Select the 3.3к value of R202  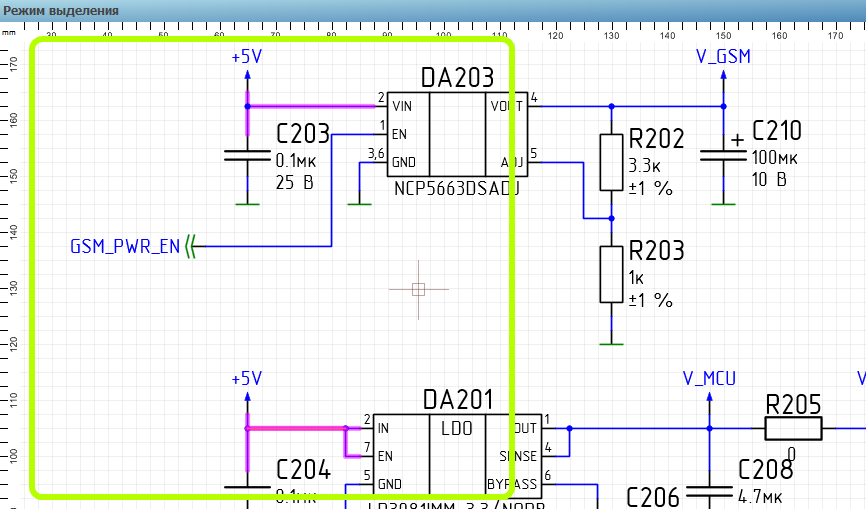(645, 166)
